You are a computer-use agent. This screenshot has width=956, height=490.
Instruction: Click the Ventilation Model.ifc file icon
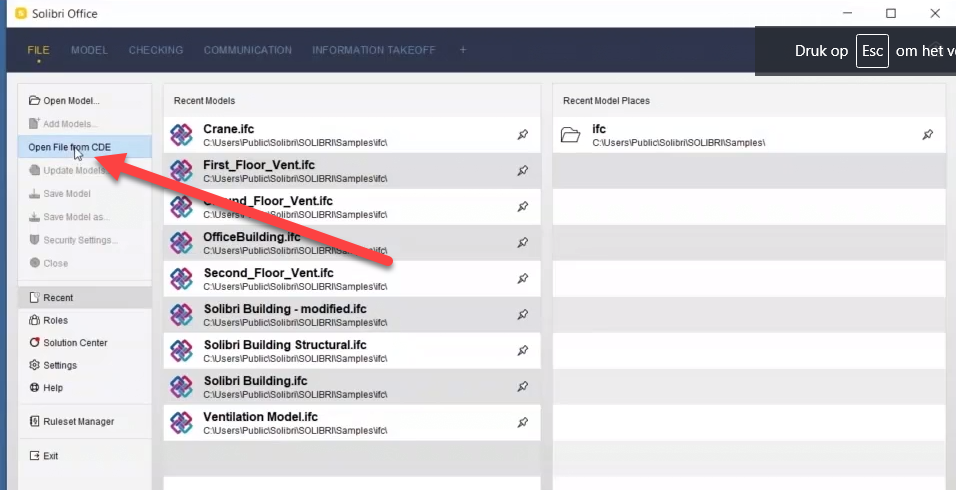(181, 423)
